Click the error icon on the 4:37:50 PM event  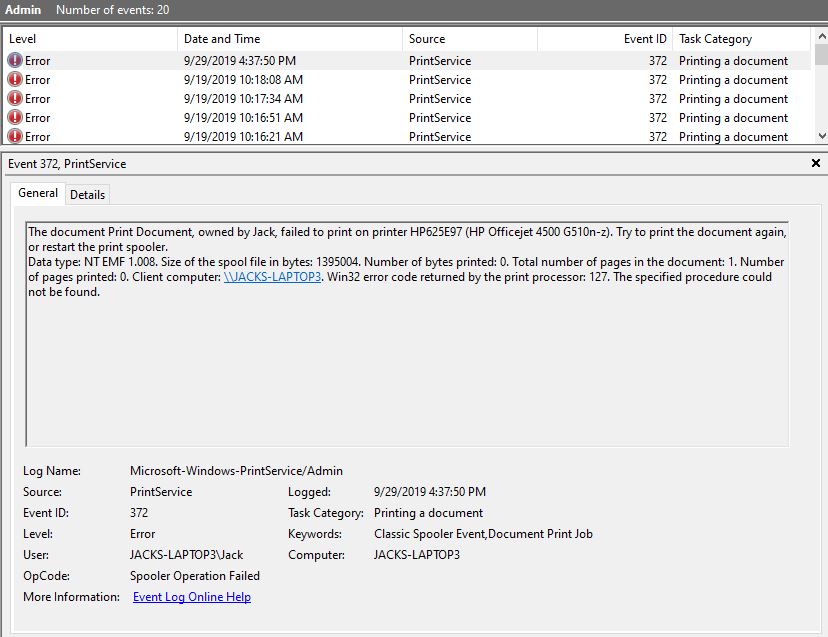pyautogui.click(x=15, y=61)
